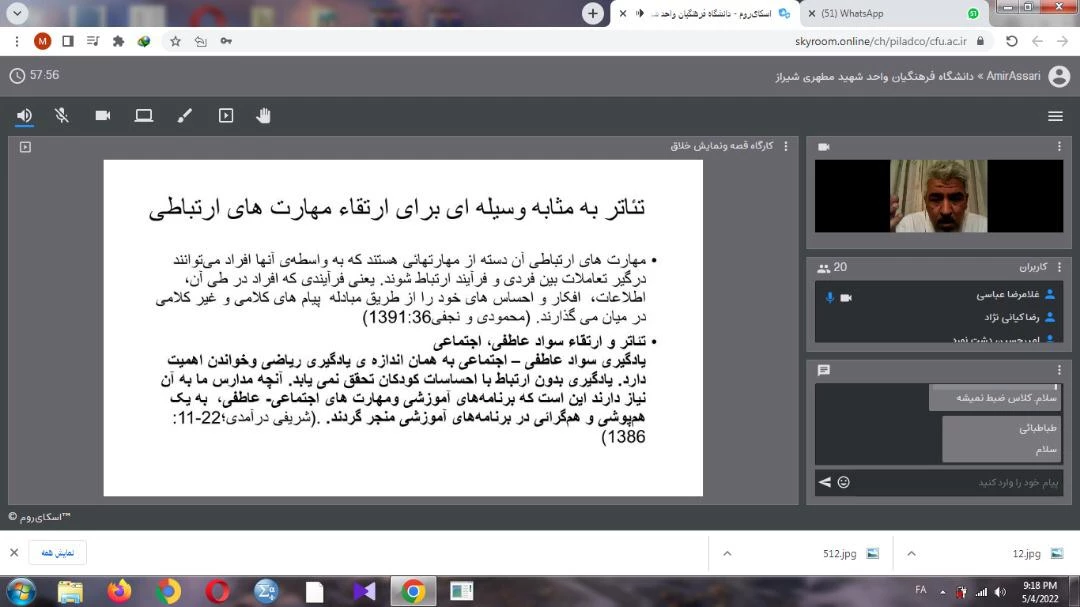Open the media playback icon in toolbar
This screenshot has height=607, width=1080.
(226, 116)
